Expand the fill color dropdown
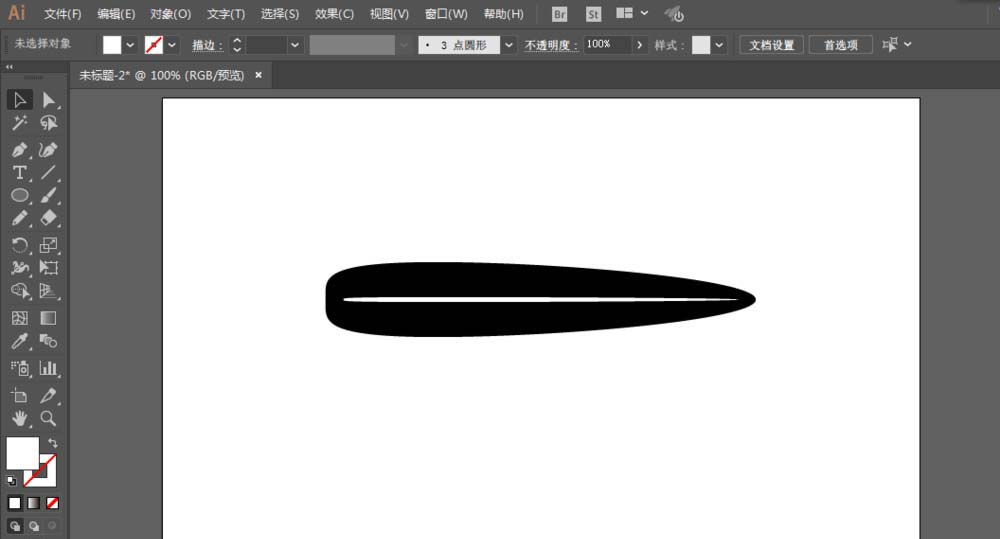 click(x=130, y=45)
